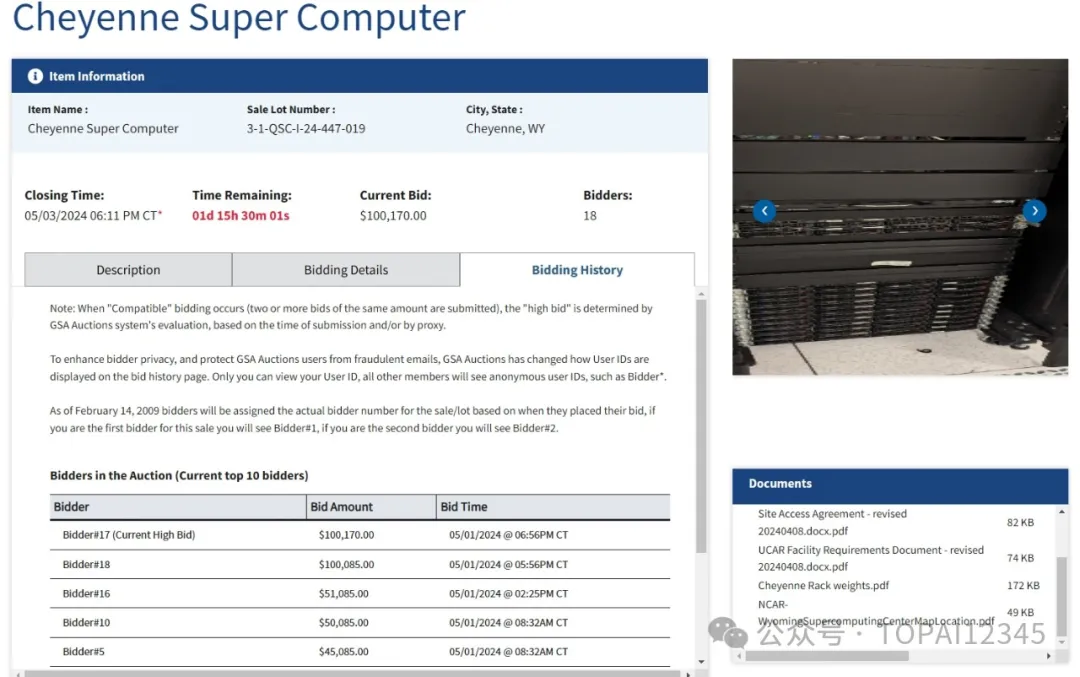This screenshot has height=677, width=1080.
Task: Click the 05/01/2024 @ 05:56PM CT bid time
Action: [508, 564]
